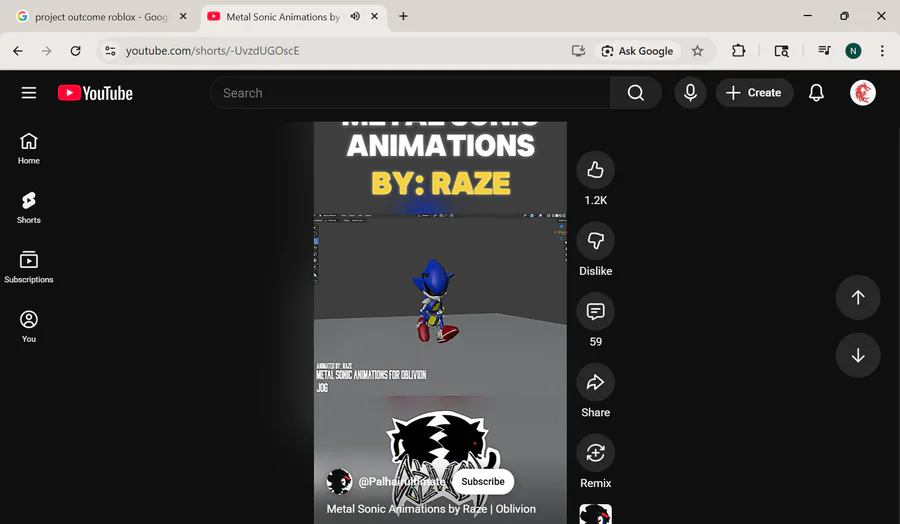Viewport: 900px width, 524px height.
Task: Click the Ask Google button
Action: (x=637, y=51)
